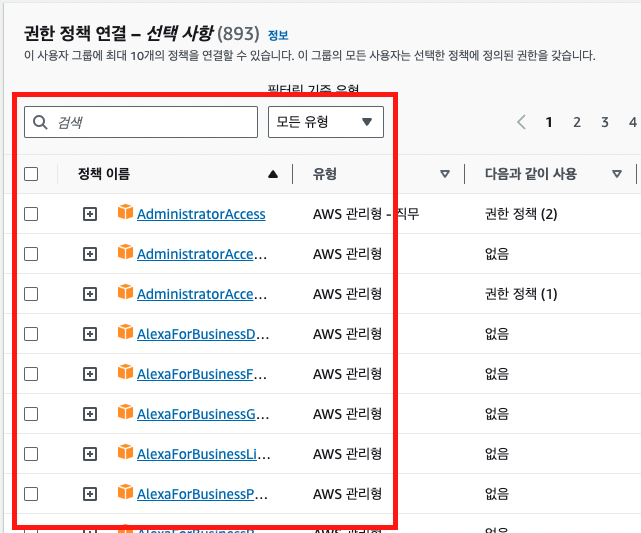Click the policy icon beside AlexaForBusinessD…
This screenshot has height=533, width=641.
click(125, 332)
